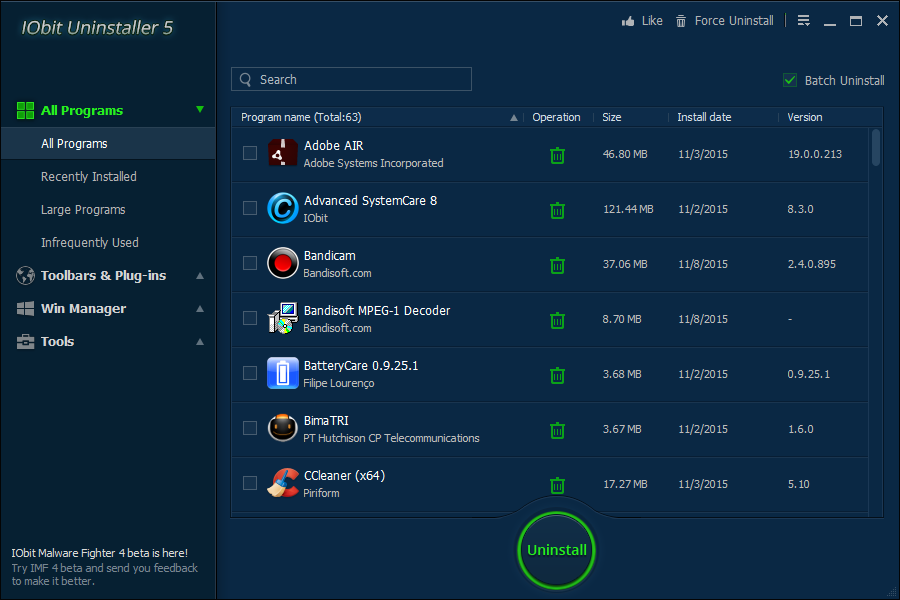
Task: Click the Operation column header
Action: pos(556,117)
